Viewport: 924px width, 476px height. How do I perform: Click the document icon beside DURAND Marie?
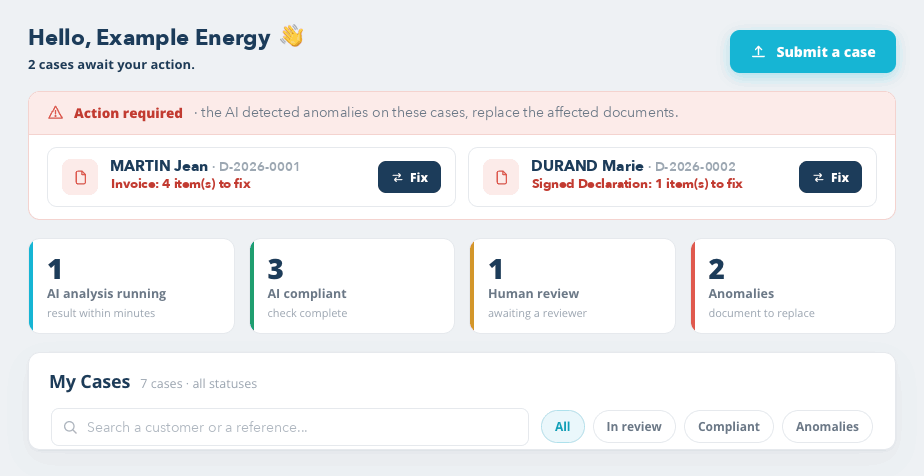click(x=501, y=177)
